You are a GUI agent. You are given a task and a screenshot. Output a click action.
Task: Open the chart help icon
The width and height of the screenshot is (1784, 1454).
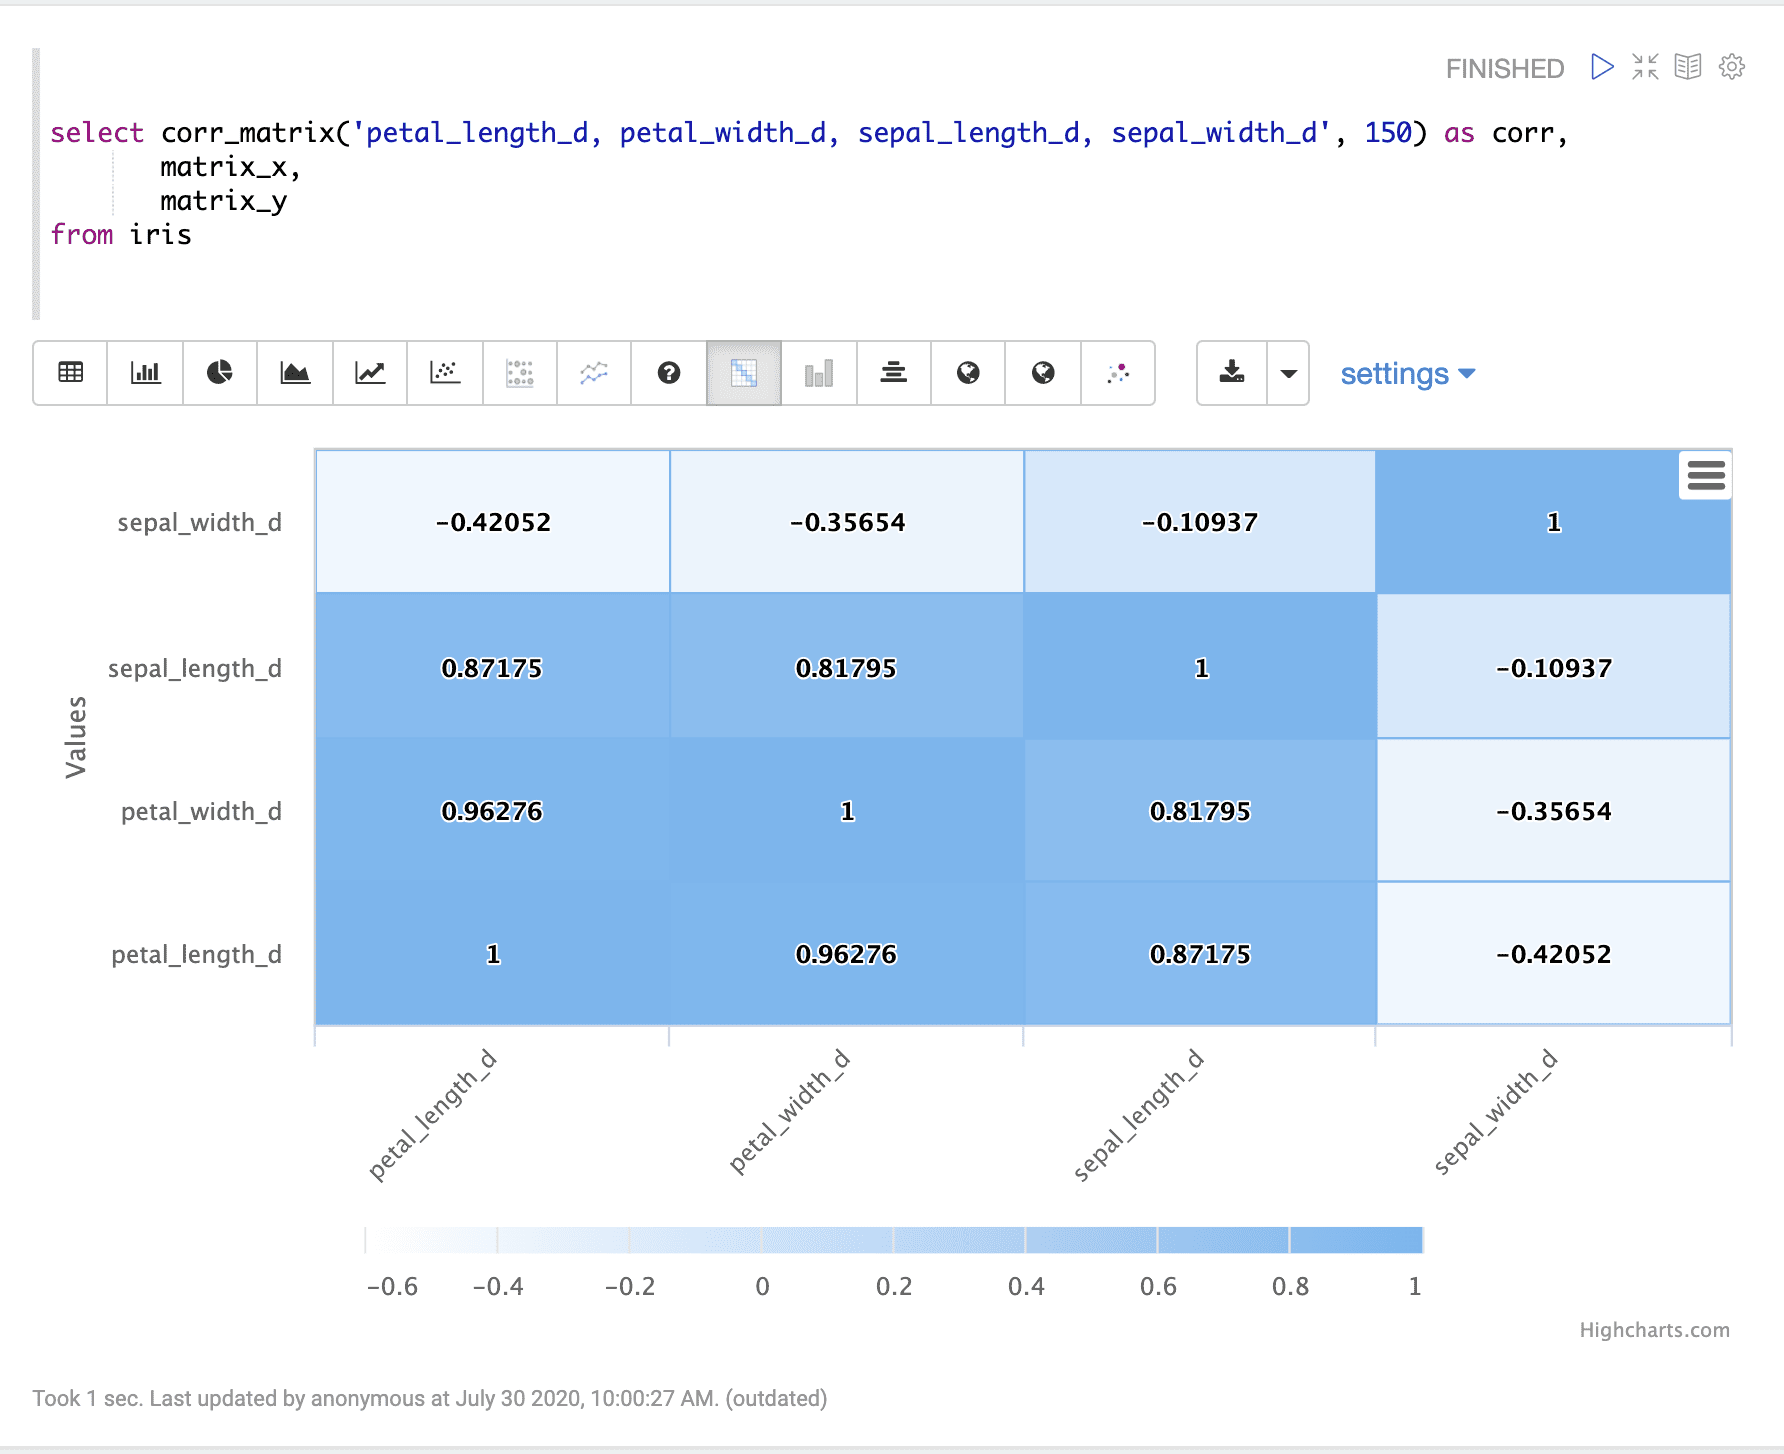point(668,373)
